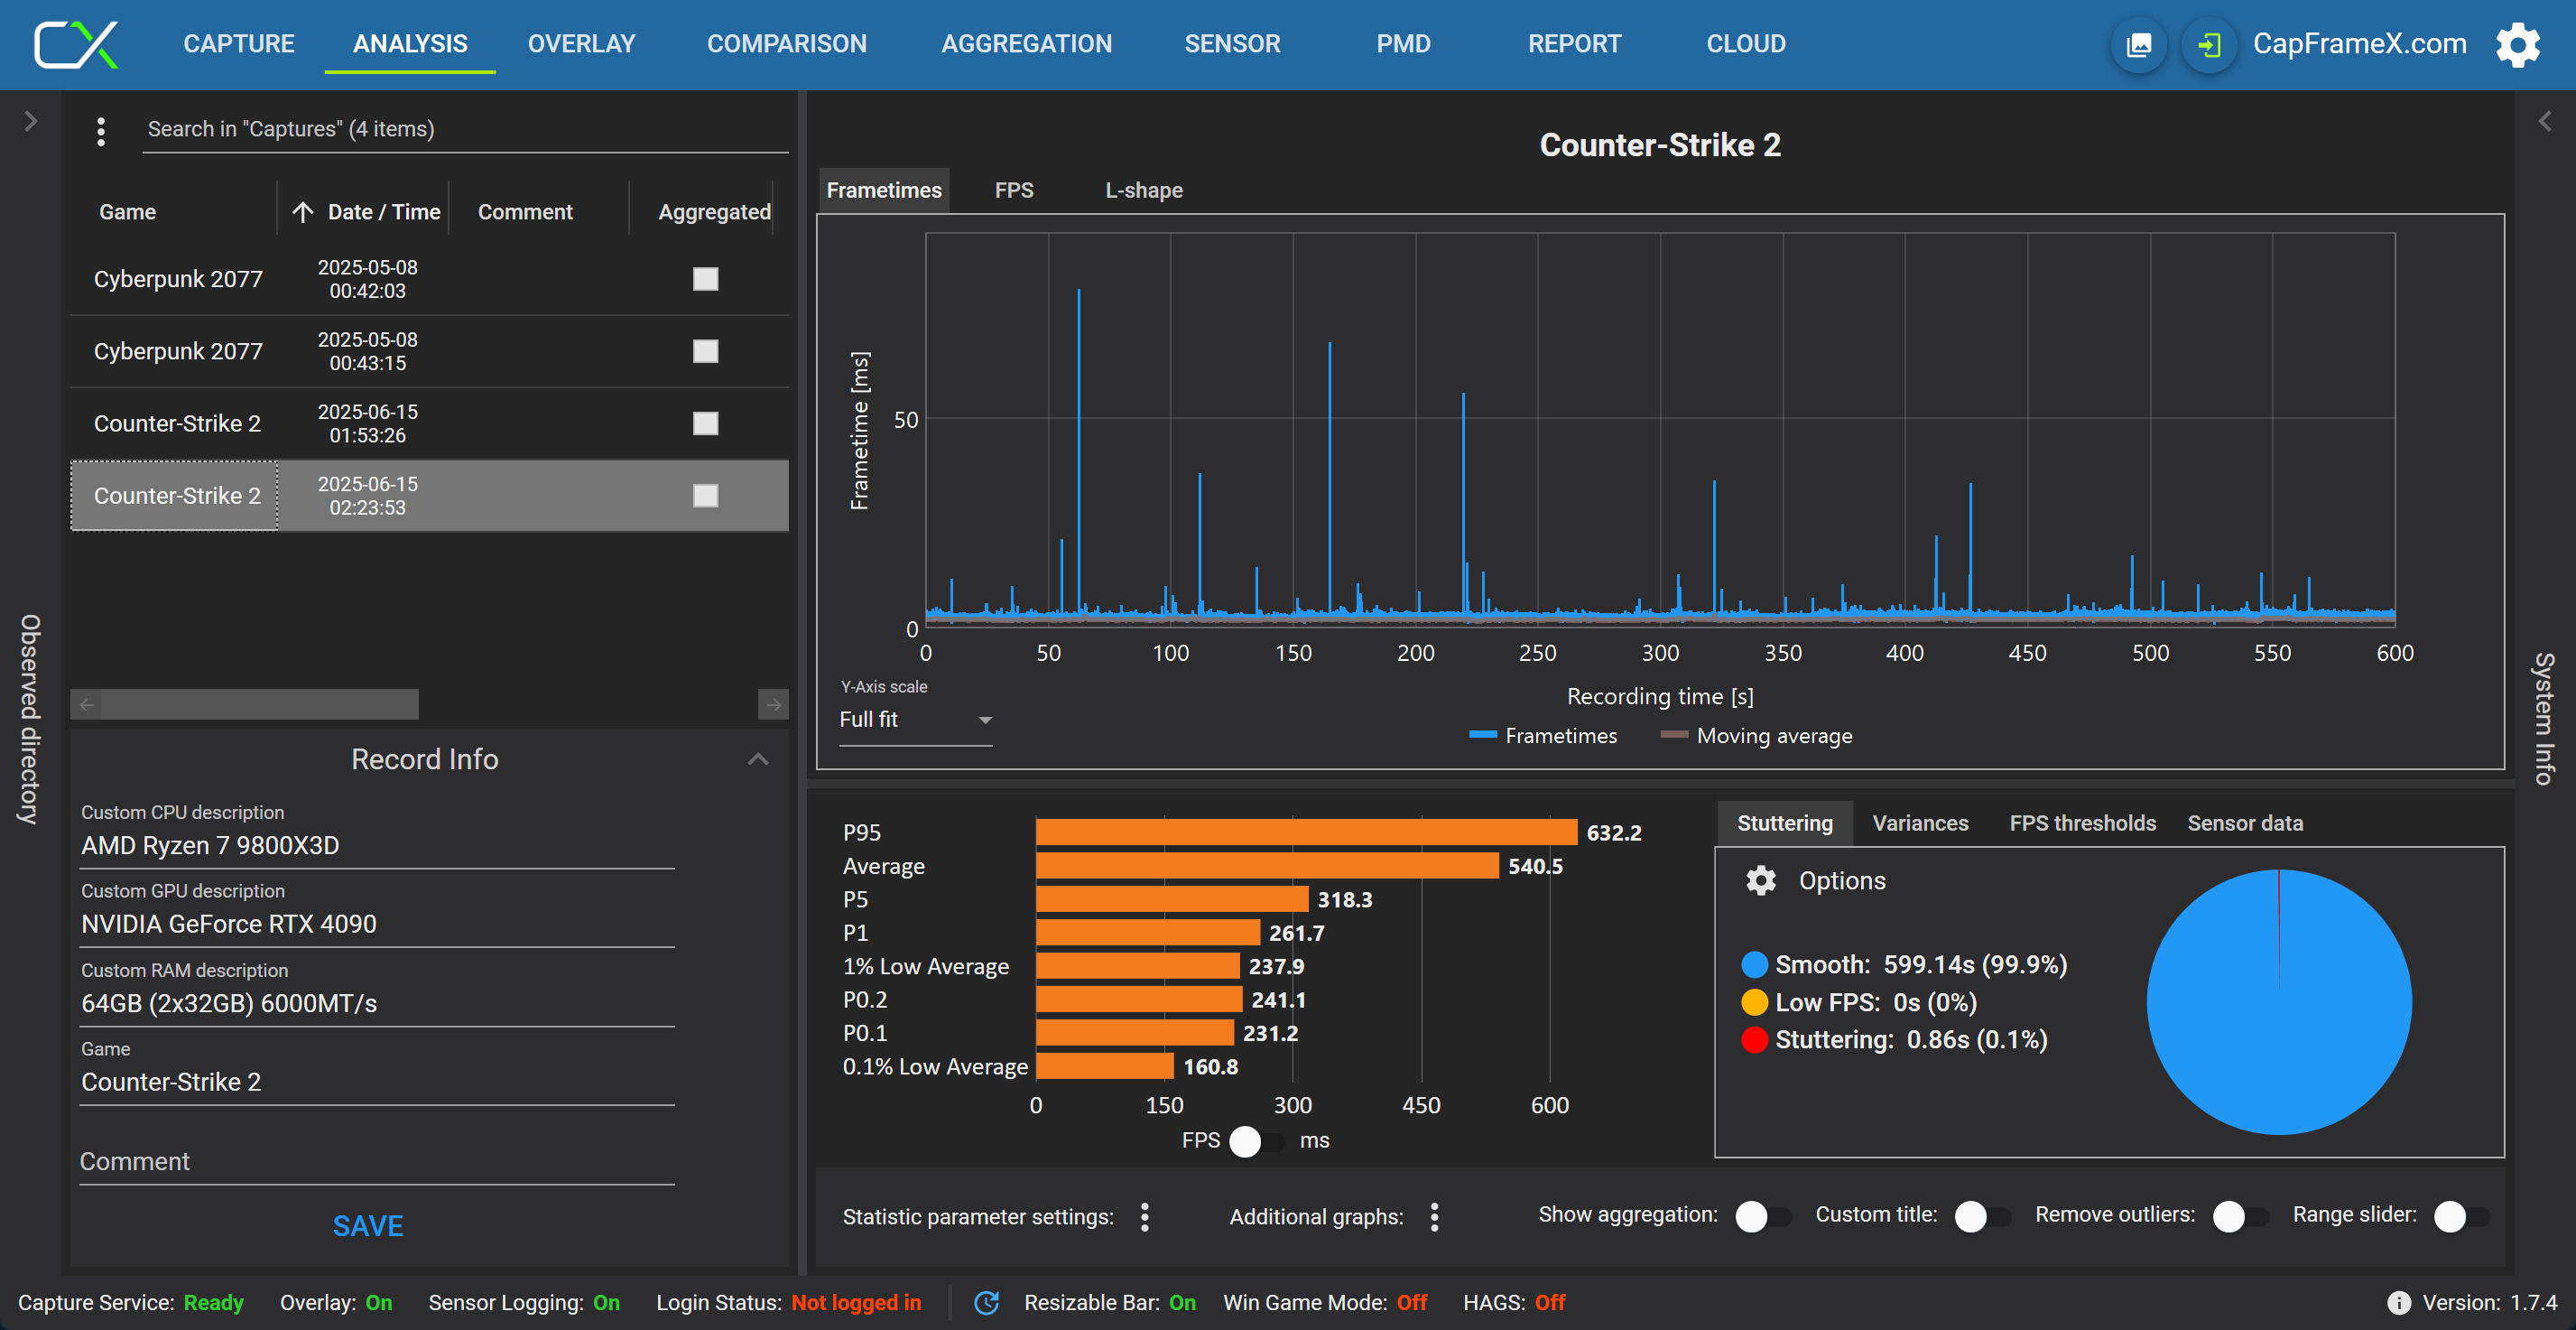
Task: Click the Aggregated column header
Action: tap(714, 212)
